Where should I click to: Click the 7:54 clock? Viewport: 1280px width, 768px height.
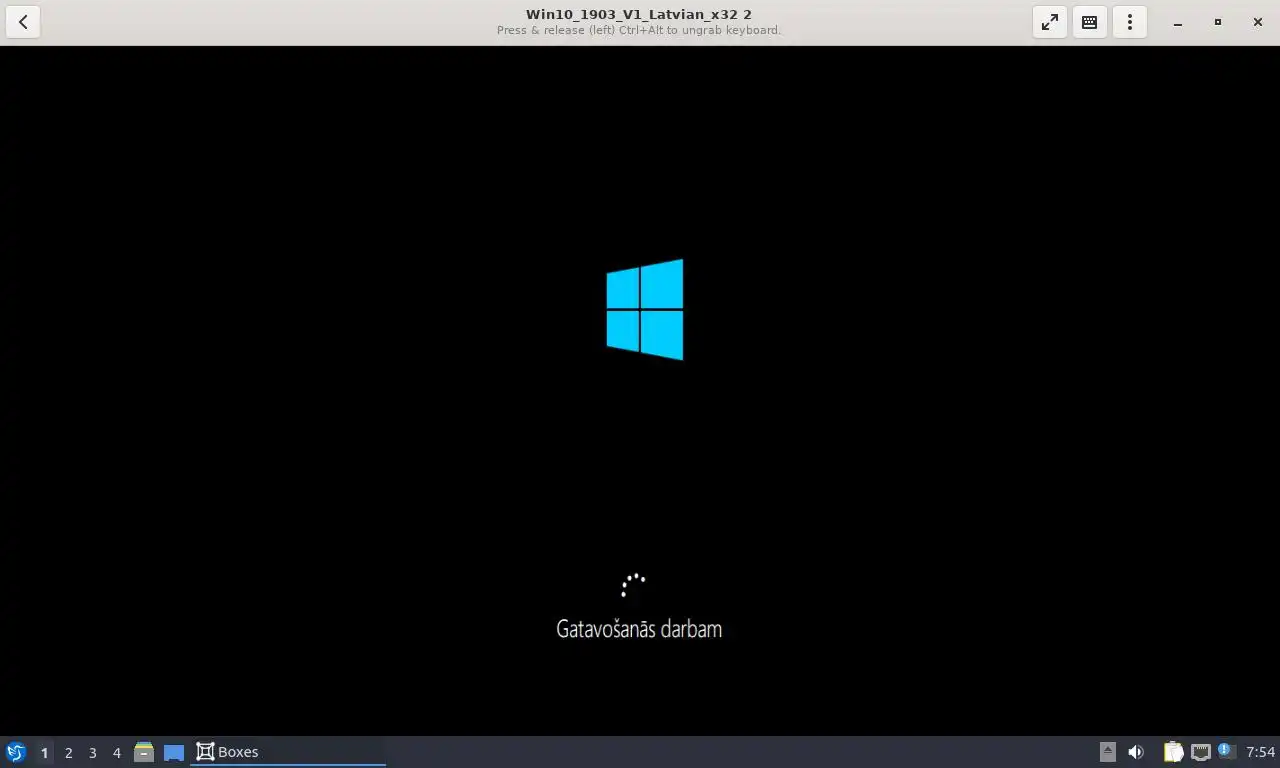1260,752
